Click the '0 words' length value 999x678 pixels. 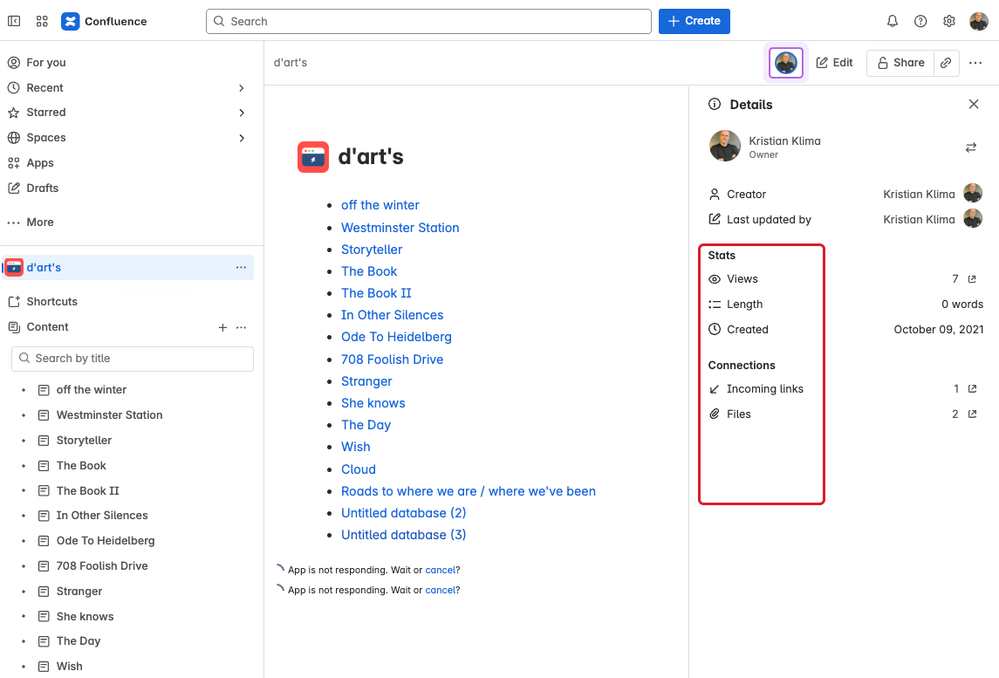point(962,305)
